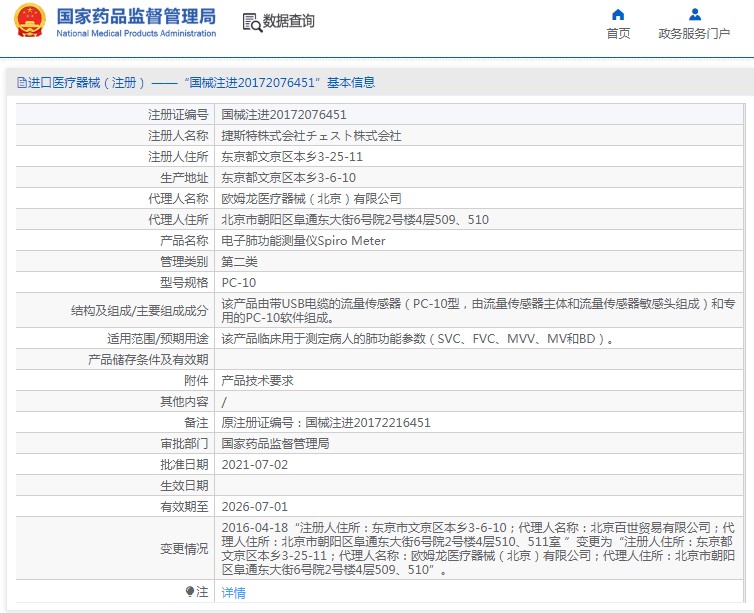Click the 政务服务门户 person icon
Viewport: 754px width, 613px height.
point(694,14)
